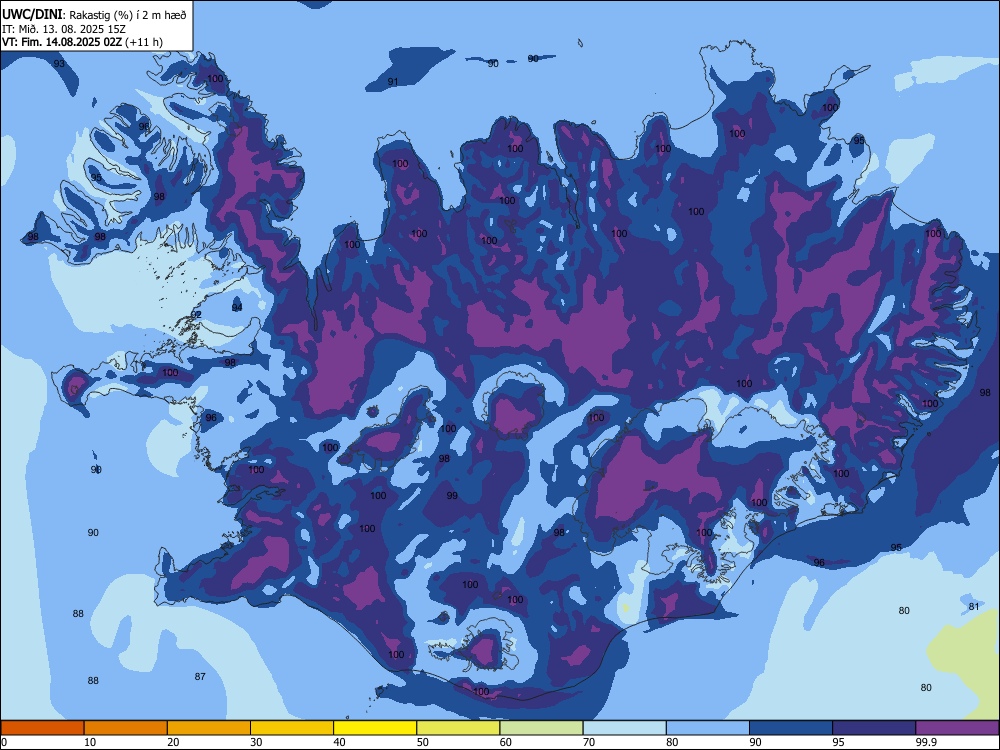Select the purple legend swatch above 99.9

[x=957, y=728]
